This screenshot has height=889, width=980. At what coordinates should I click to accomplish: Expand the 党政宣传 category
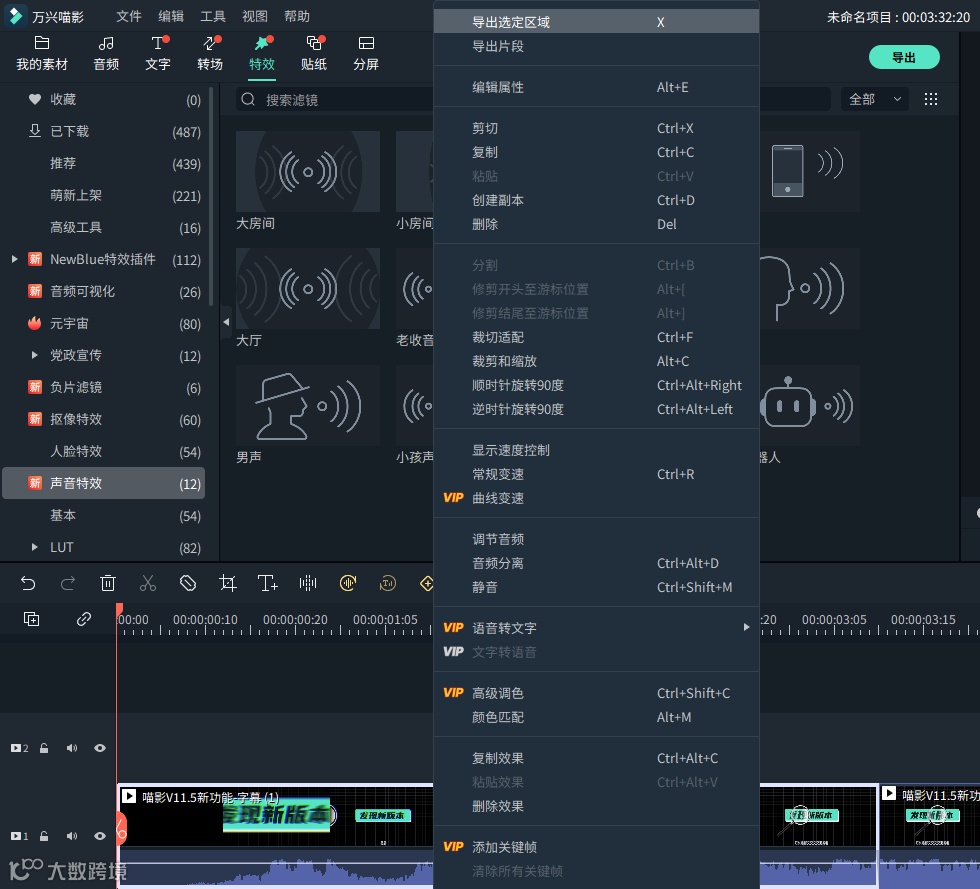pos(35,355)
